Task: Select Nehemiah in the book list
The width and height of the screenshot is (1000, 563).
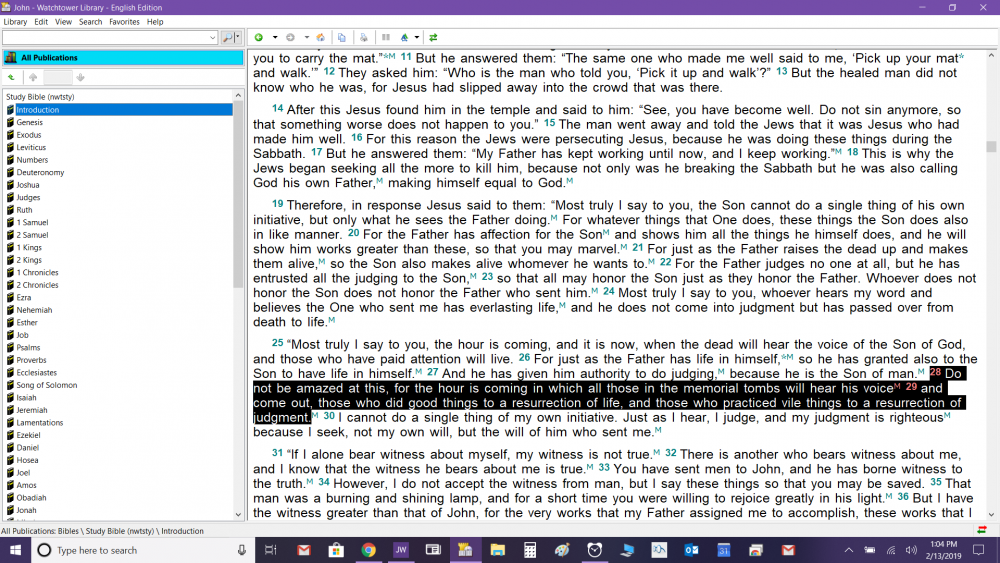Action: pyautogui.click(x=34, y=310)
